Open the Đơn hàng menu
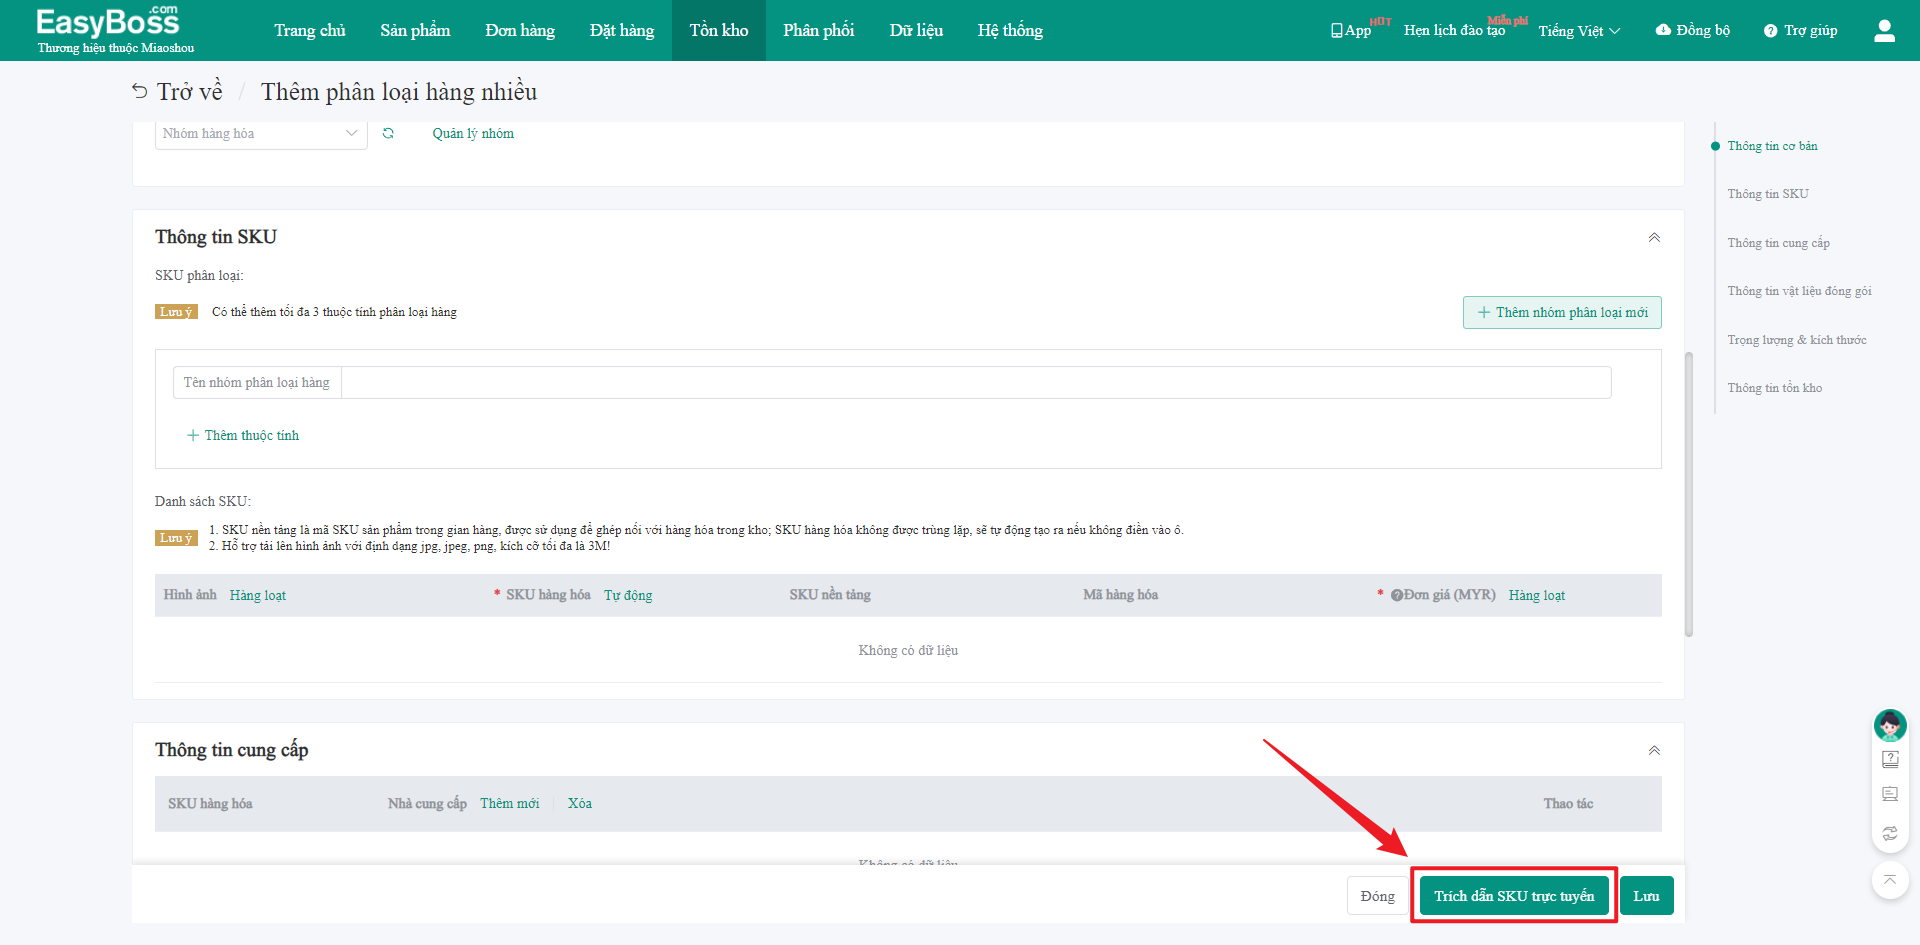The image size is (1920, 945). (x=520, y=30)
